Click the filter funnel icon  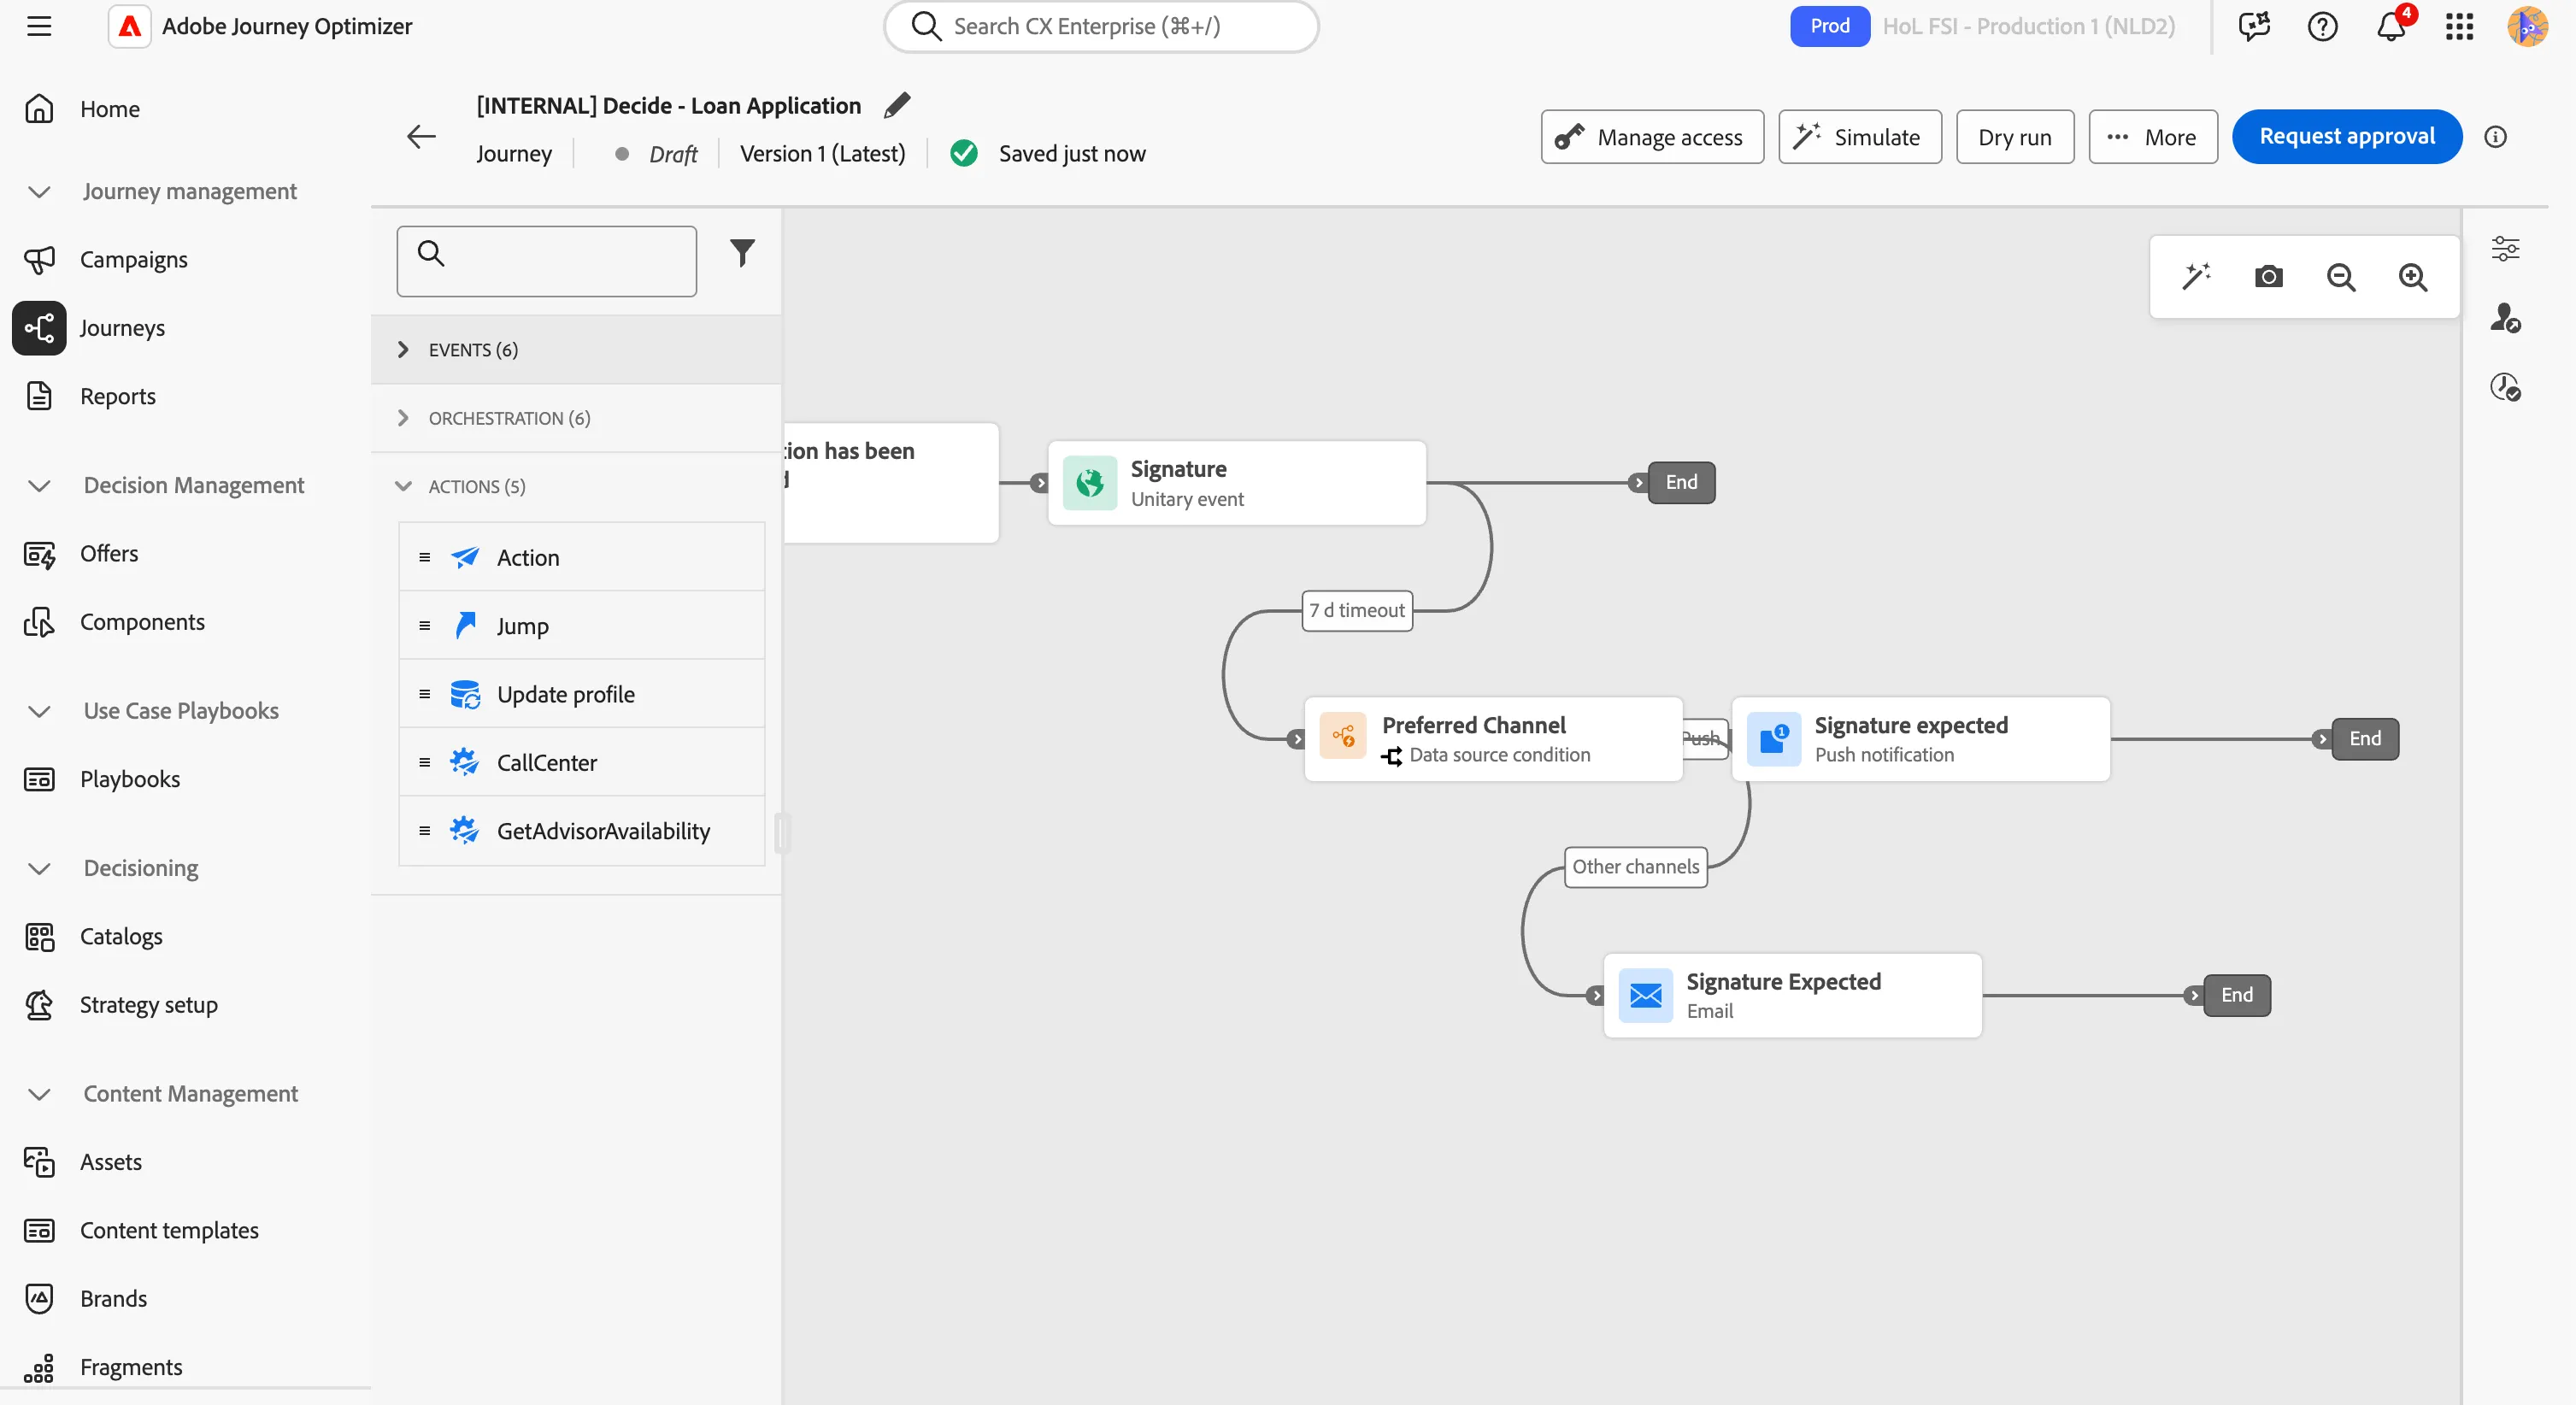pyautogui.click(x=742, y=253)
